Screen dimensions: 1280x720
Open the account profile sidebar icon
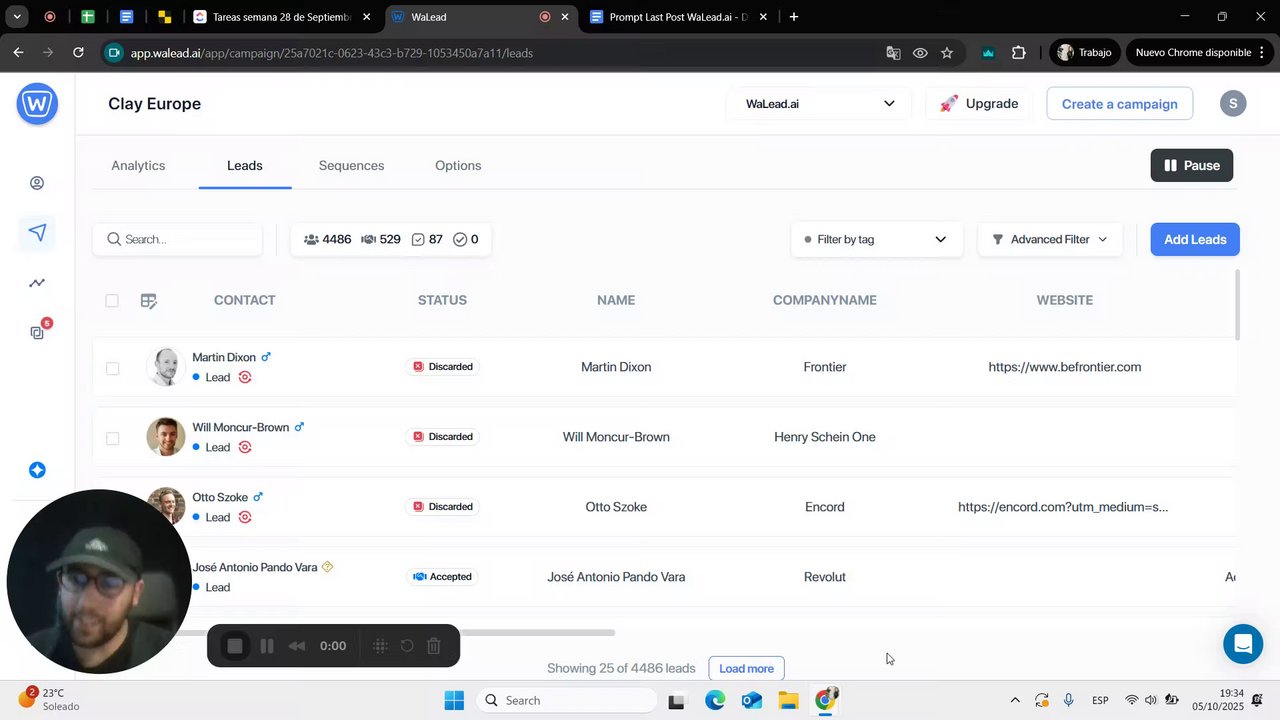(37, 183)
